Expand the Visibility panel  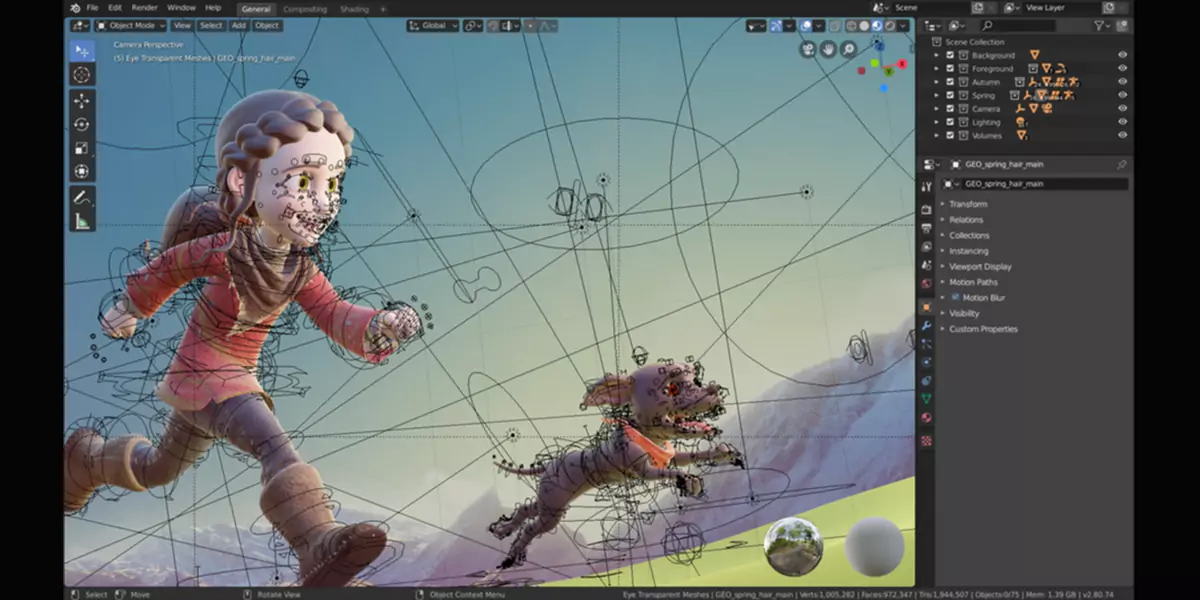click(x=964, y=313)
